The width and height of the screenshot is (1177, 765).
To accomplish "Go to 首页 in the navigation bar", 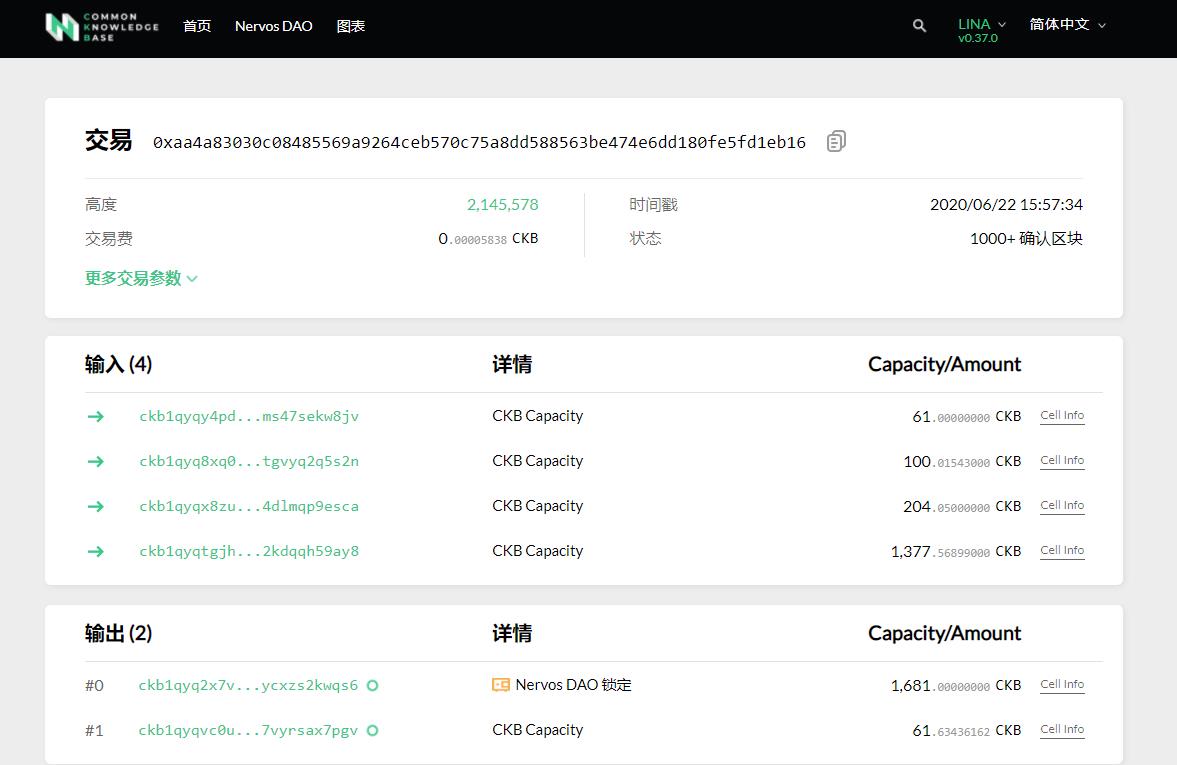I will click(197, 26).
